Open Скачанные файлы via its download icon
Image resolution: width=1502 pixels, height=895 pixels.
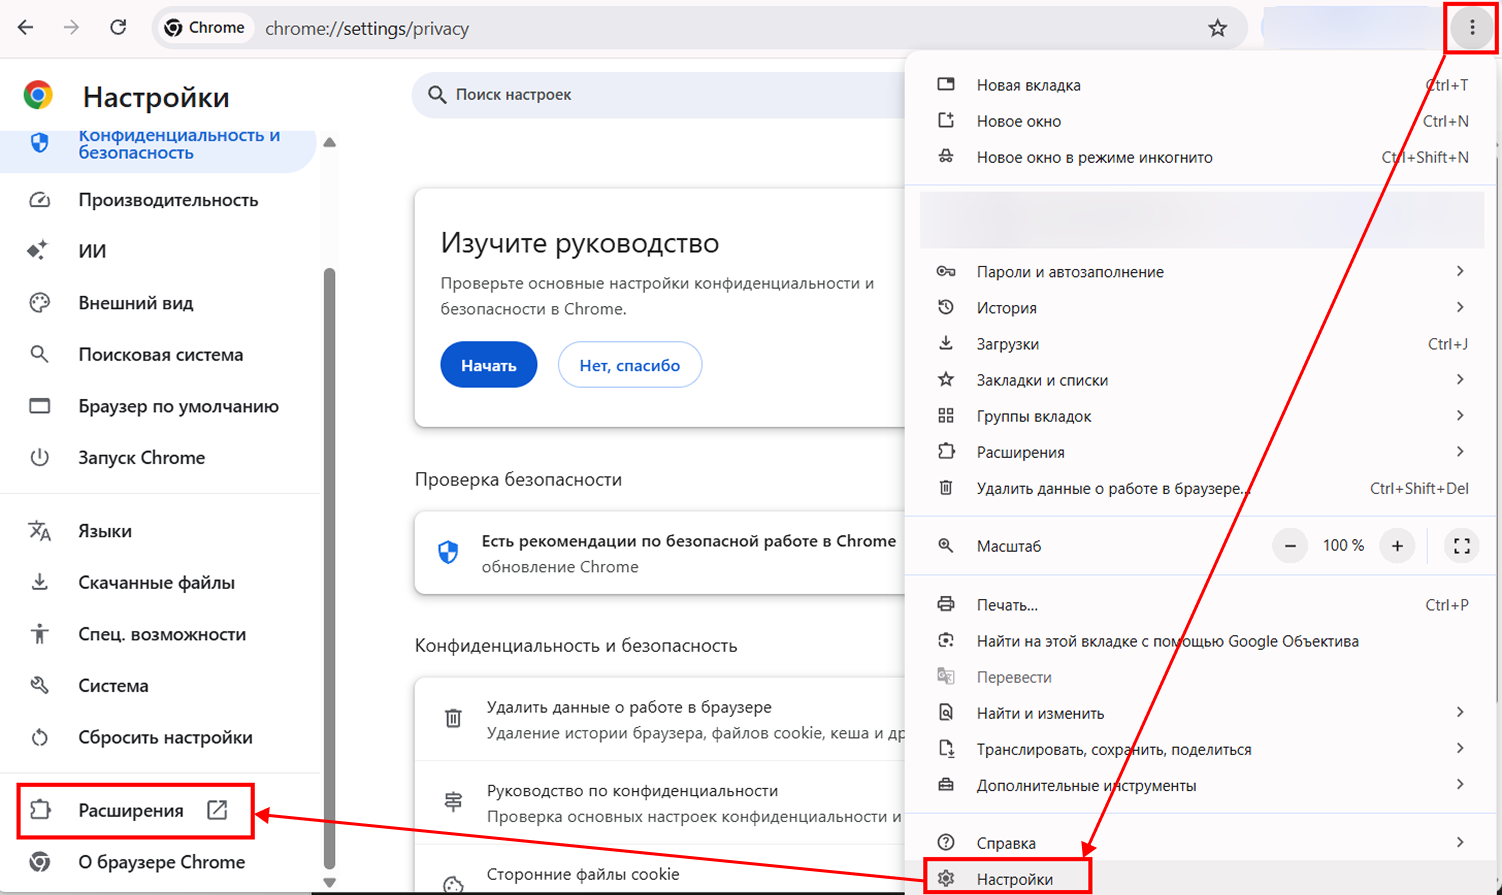click(x=39, y=582)
